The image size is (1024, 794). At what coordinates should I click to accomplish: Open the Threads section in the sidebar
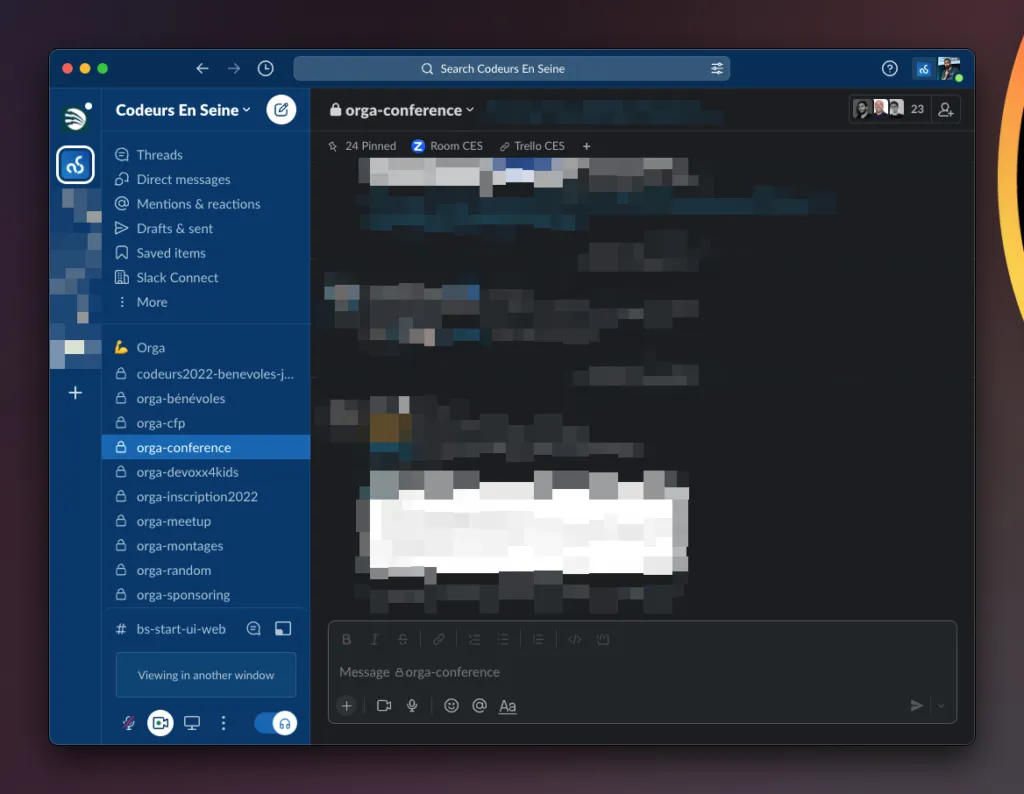pyautogui.click(x=162, y=154)
